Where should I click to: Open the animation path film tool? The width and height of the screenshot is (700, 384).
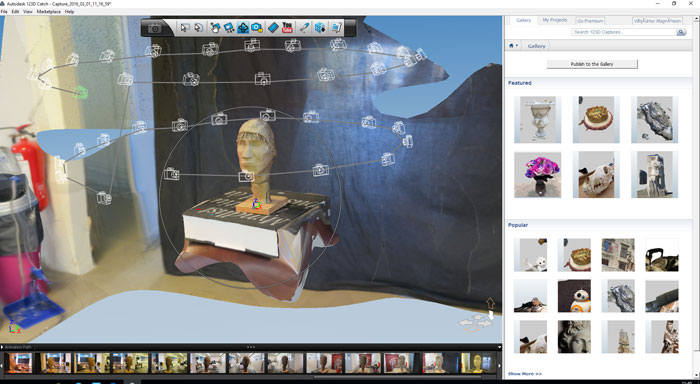click(273, 28)
